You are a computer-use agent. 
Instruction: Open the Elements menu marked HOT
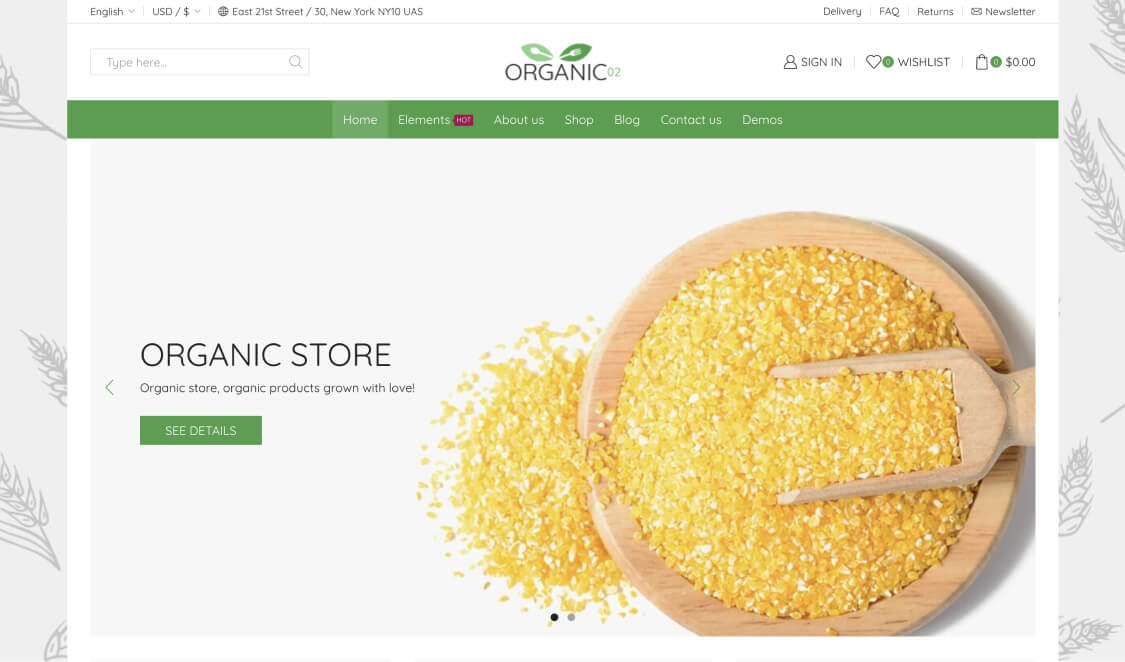click(435, 120)
